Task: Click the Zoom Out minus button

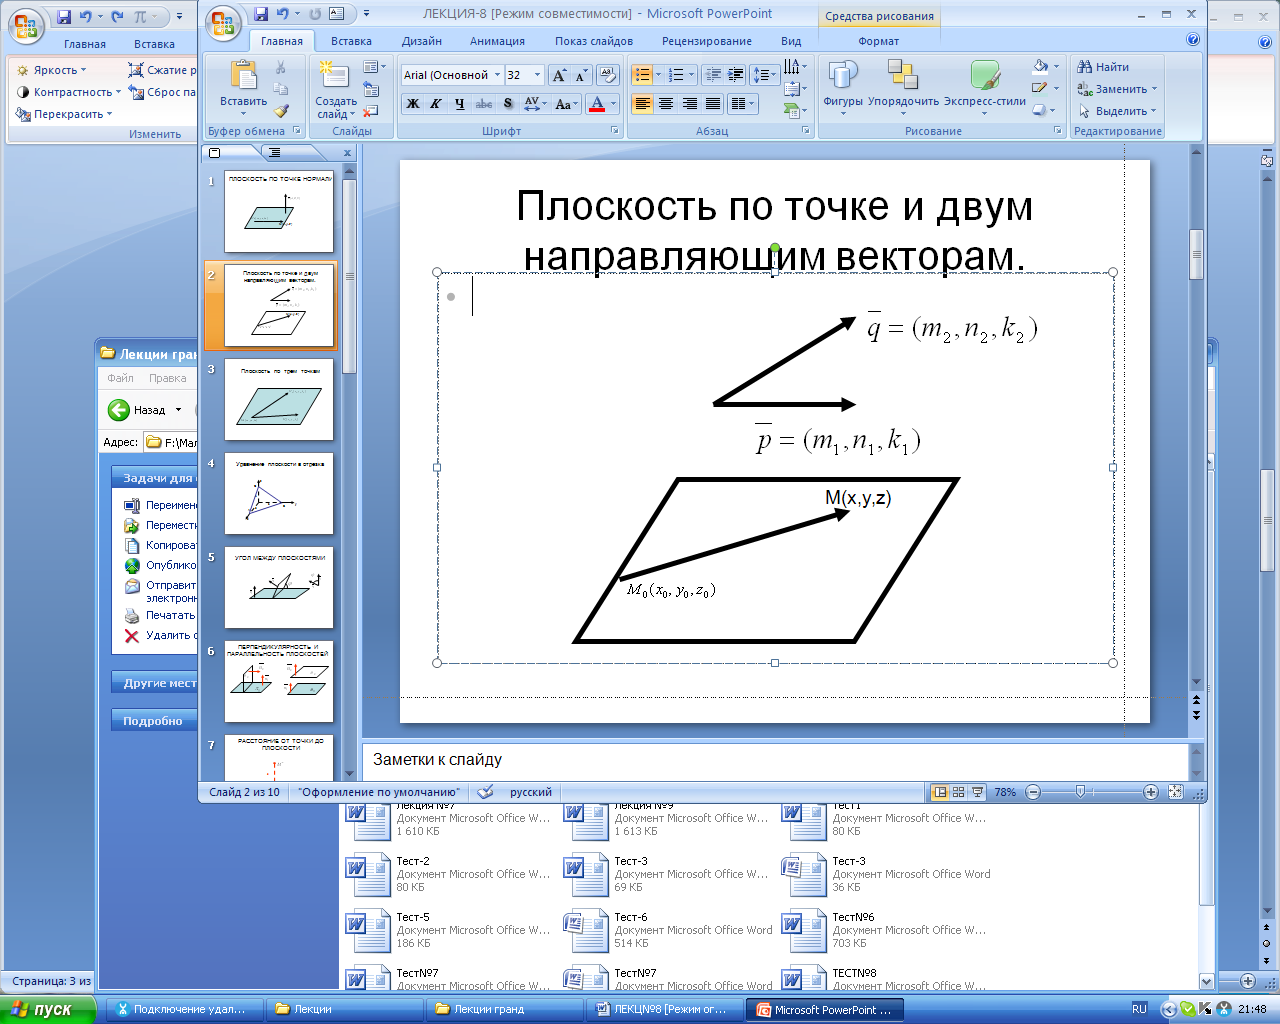Action: click(1033, 792)
